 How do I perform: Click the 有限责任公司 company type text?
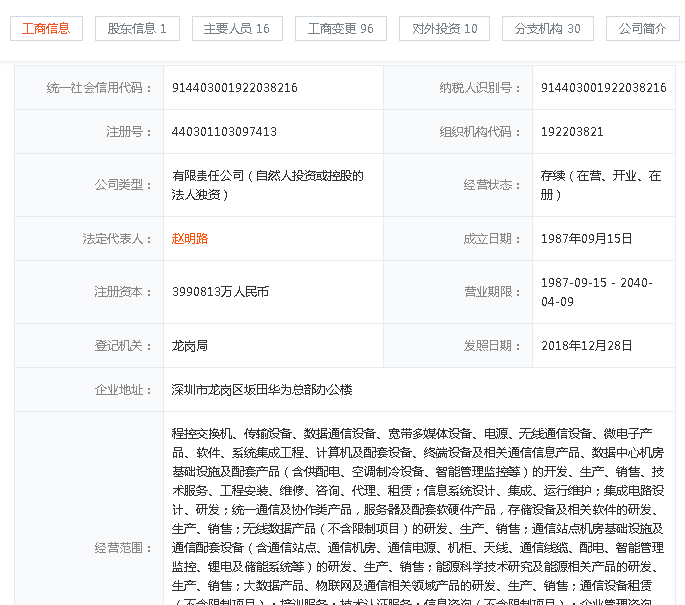click(x=268, y=185)
